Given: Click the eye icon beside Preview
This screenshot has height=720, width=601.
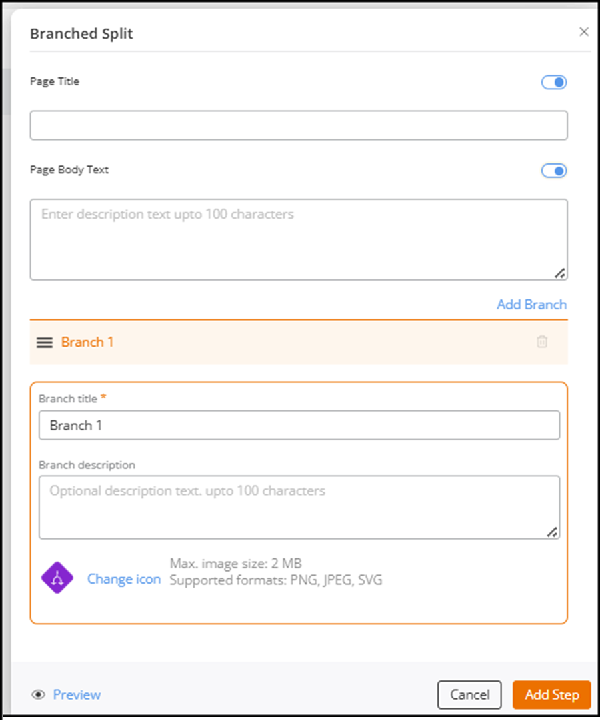Looking at the screenshot, I should 39,695.
